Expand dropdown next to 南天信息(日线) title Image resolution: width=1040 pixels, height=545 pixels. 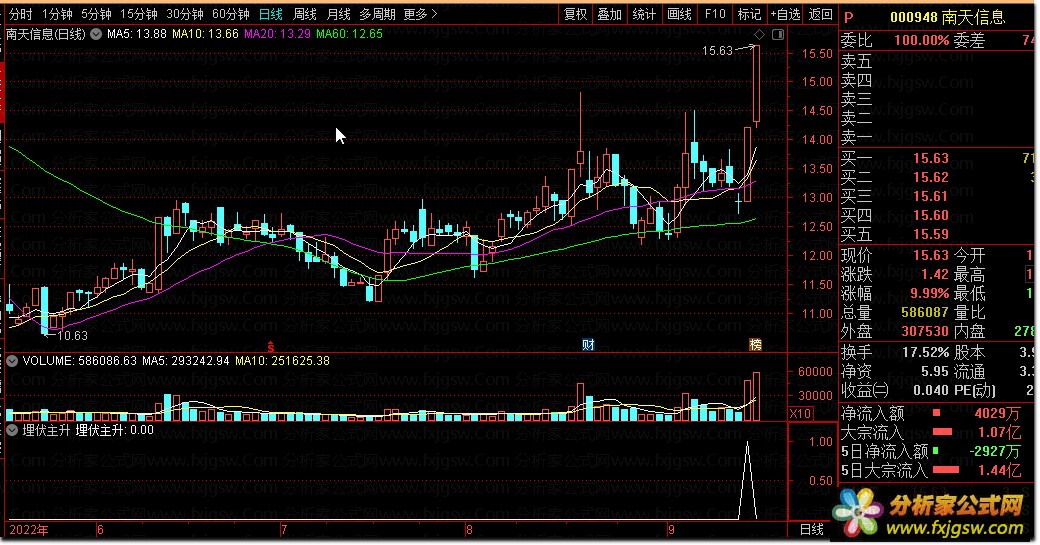coord(96,34)
